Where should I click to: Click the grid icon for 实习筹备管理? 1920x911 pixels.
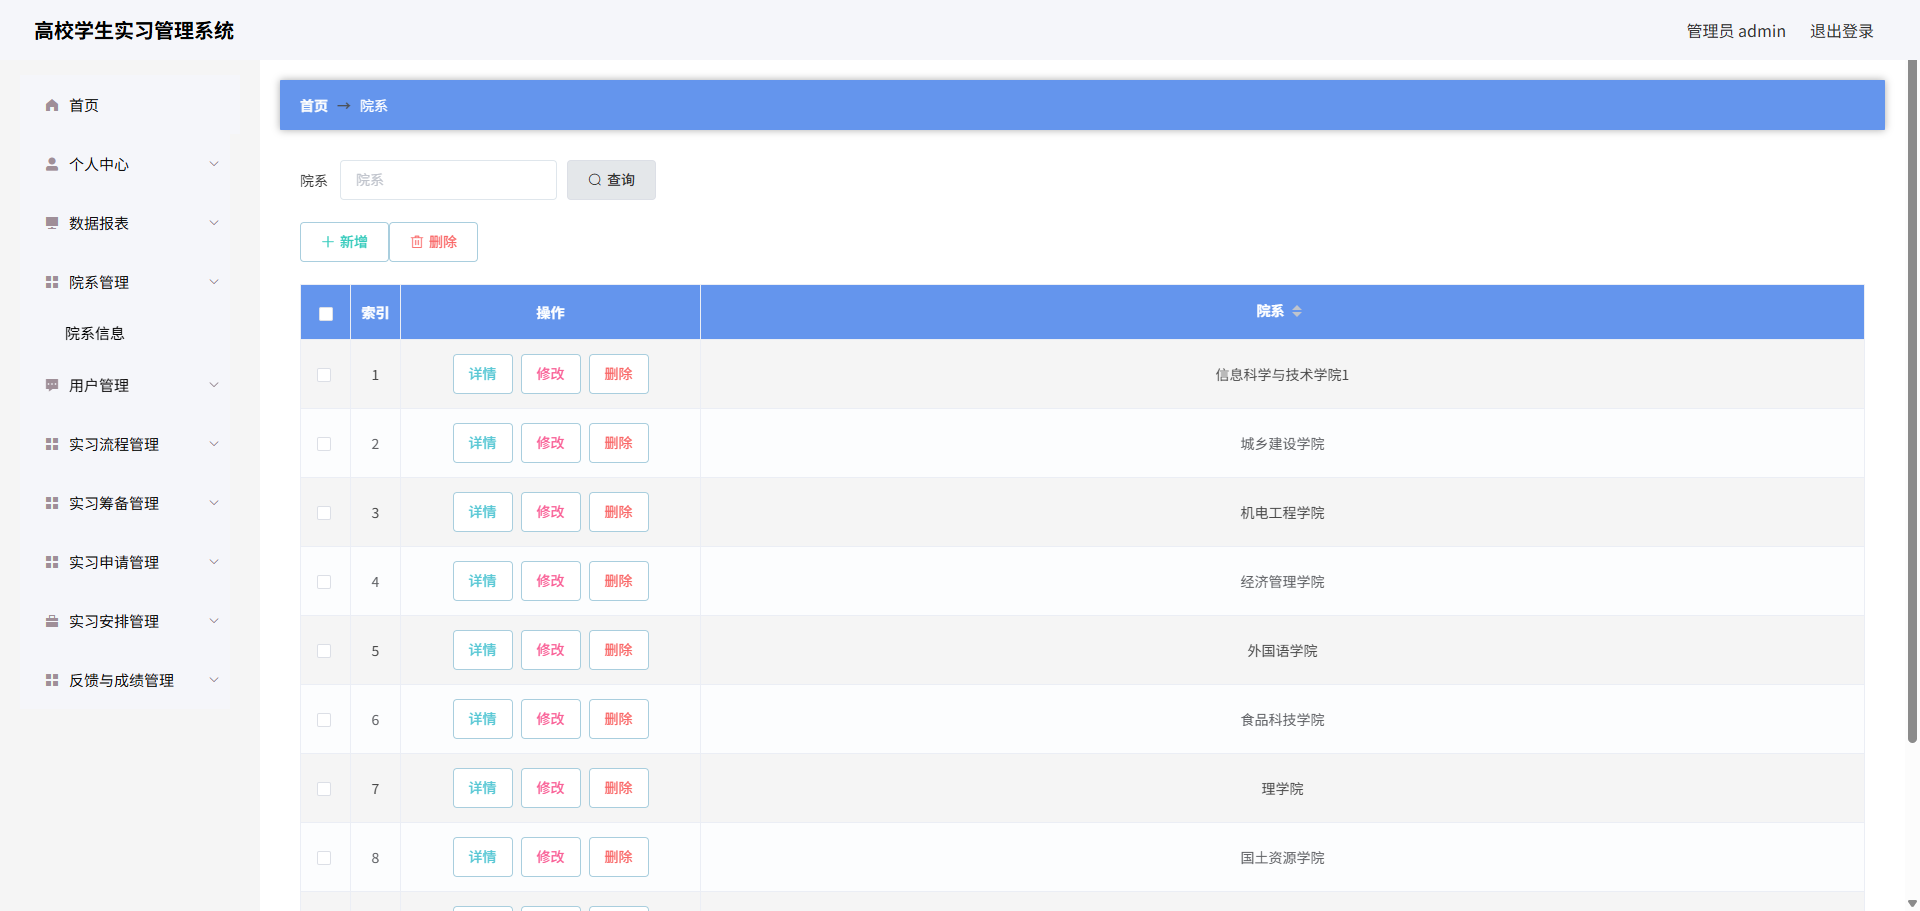[x=52, y=503]
